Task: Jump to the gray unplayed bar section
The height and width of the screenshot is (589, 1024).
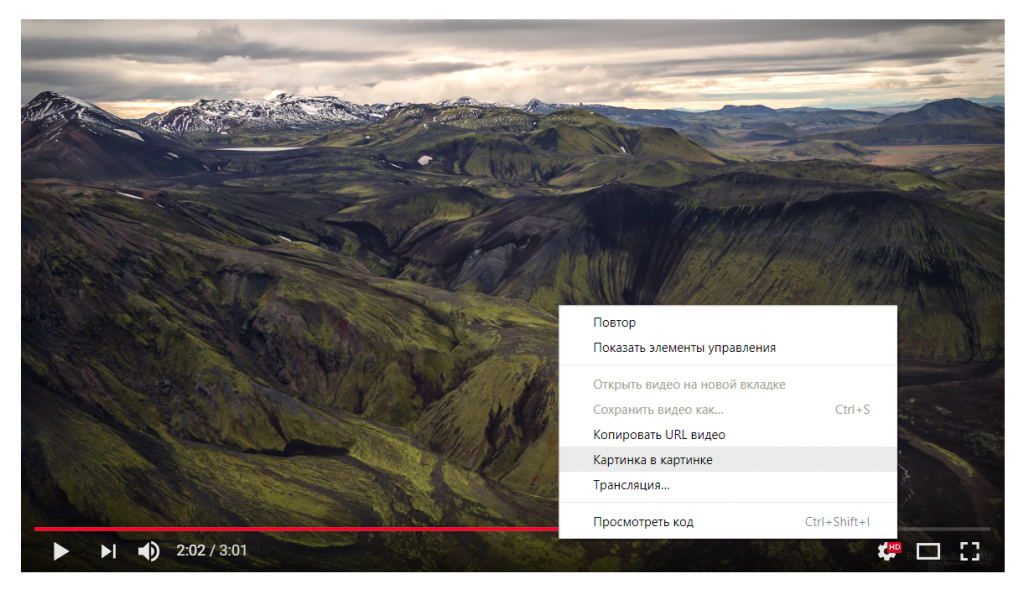Action: point(944,528)
